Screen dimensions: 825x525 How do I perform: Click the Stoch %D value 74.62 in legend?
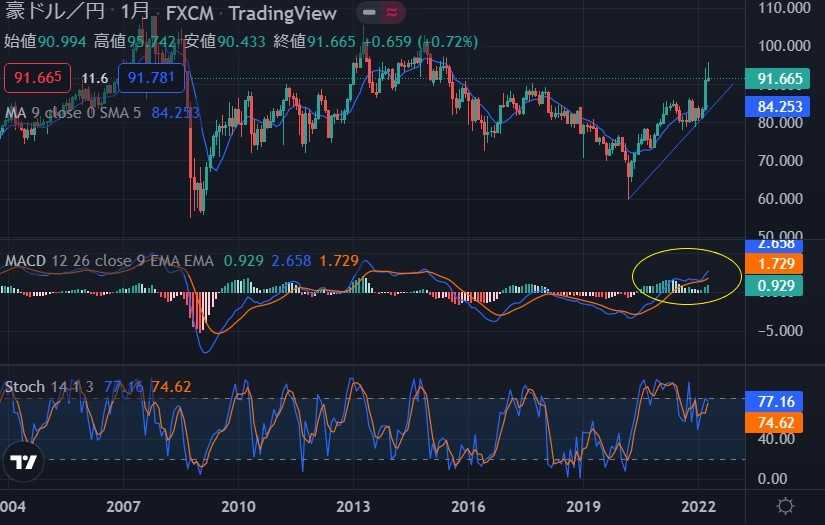pyautogui.click(x=172, y=387)
